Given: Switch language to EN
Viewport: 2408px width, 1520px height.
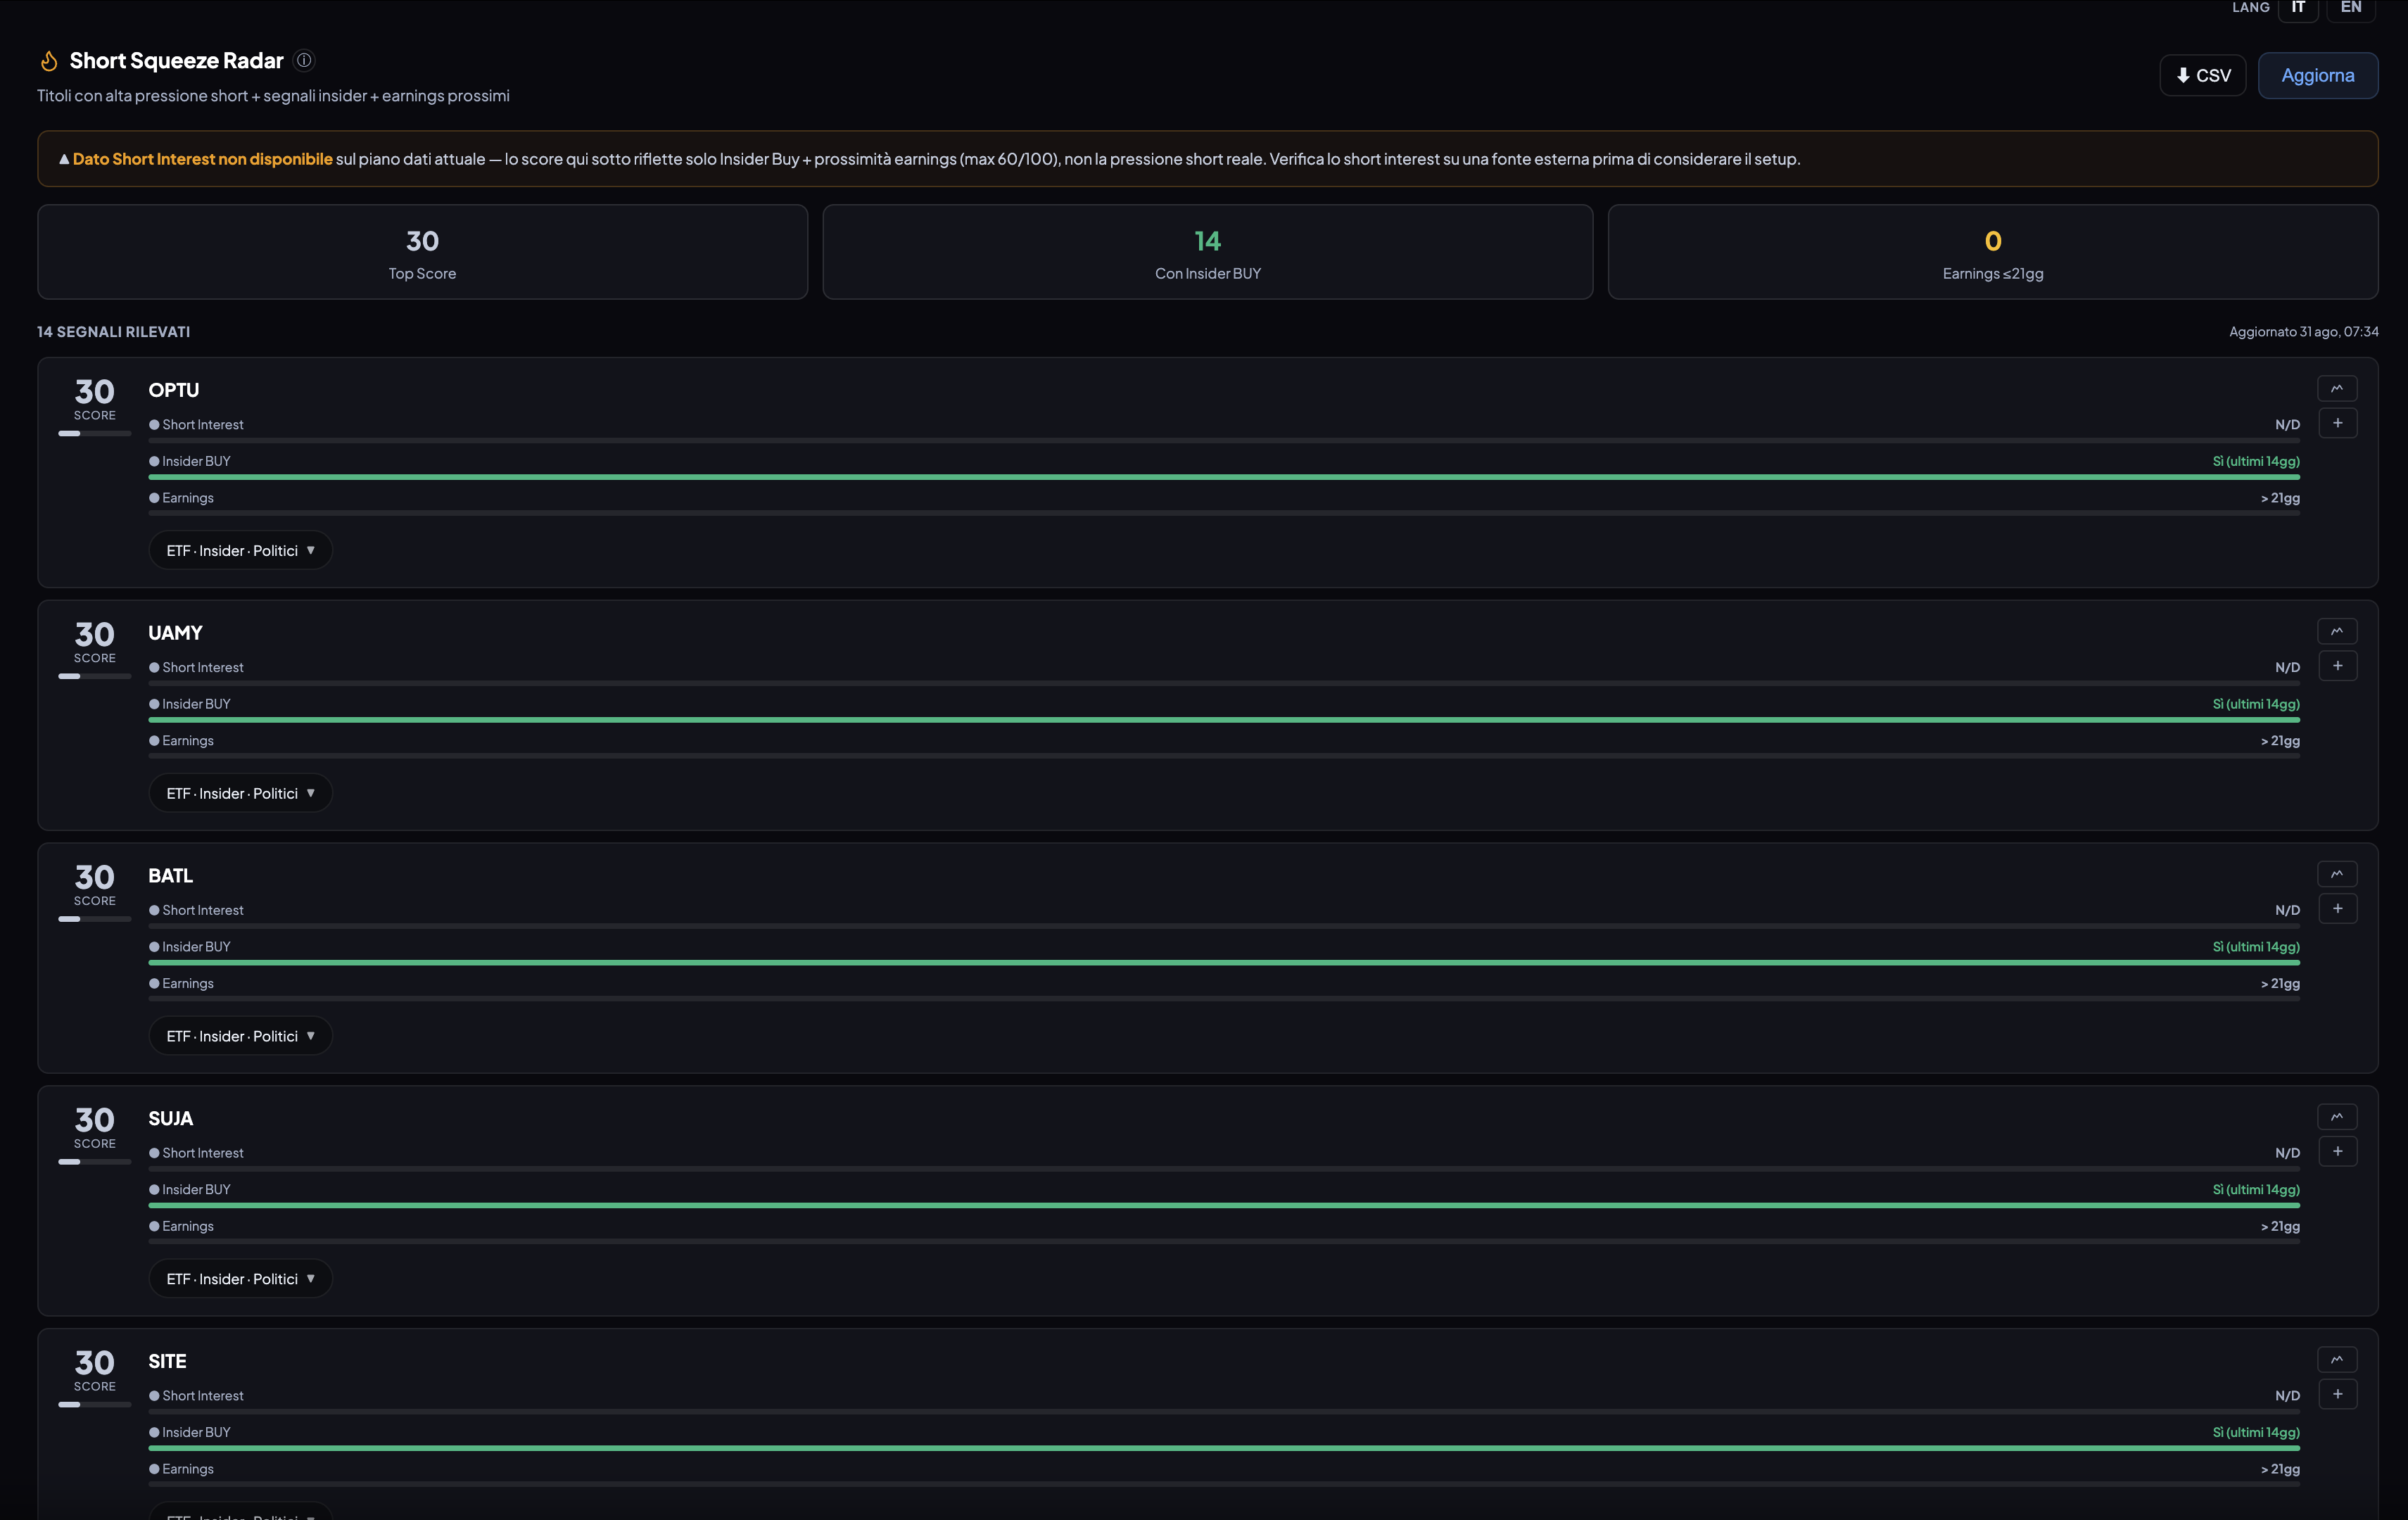Looking at the screenshot, I should pos(2351,8).
